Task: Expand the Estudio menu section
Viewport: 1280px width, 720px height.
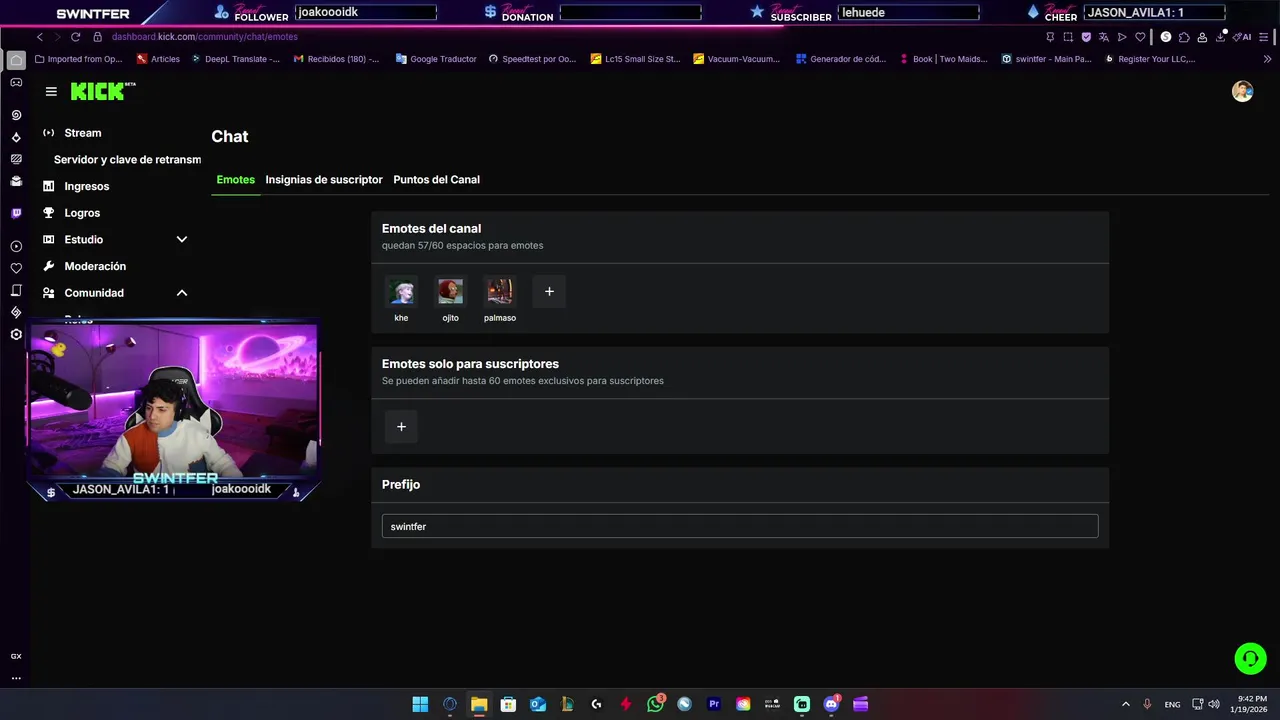Action: (182, 240)
